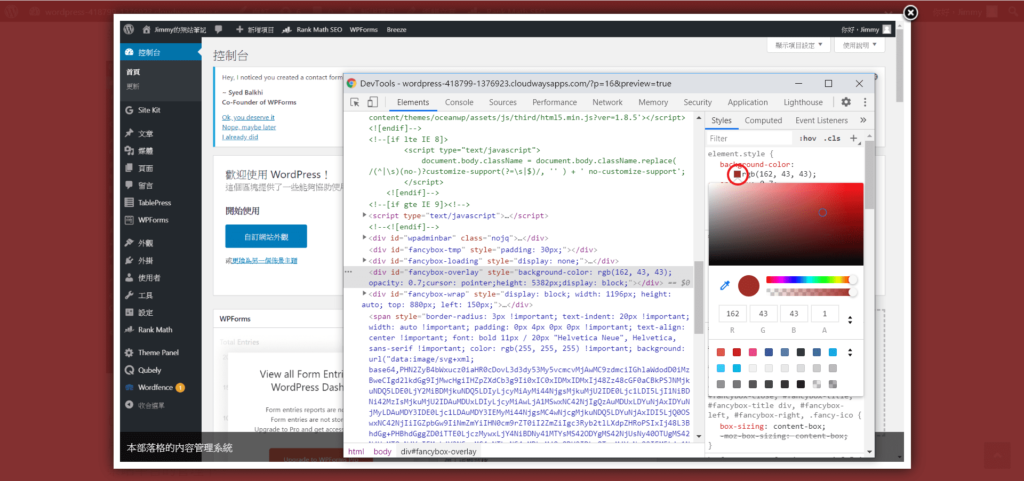Click the background-color swatch beside rgb(162, 43, 43)
Viewport: 1024px width, 481px height.
click(x=737, y=174)
